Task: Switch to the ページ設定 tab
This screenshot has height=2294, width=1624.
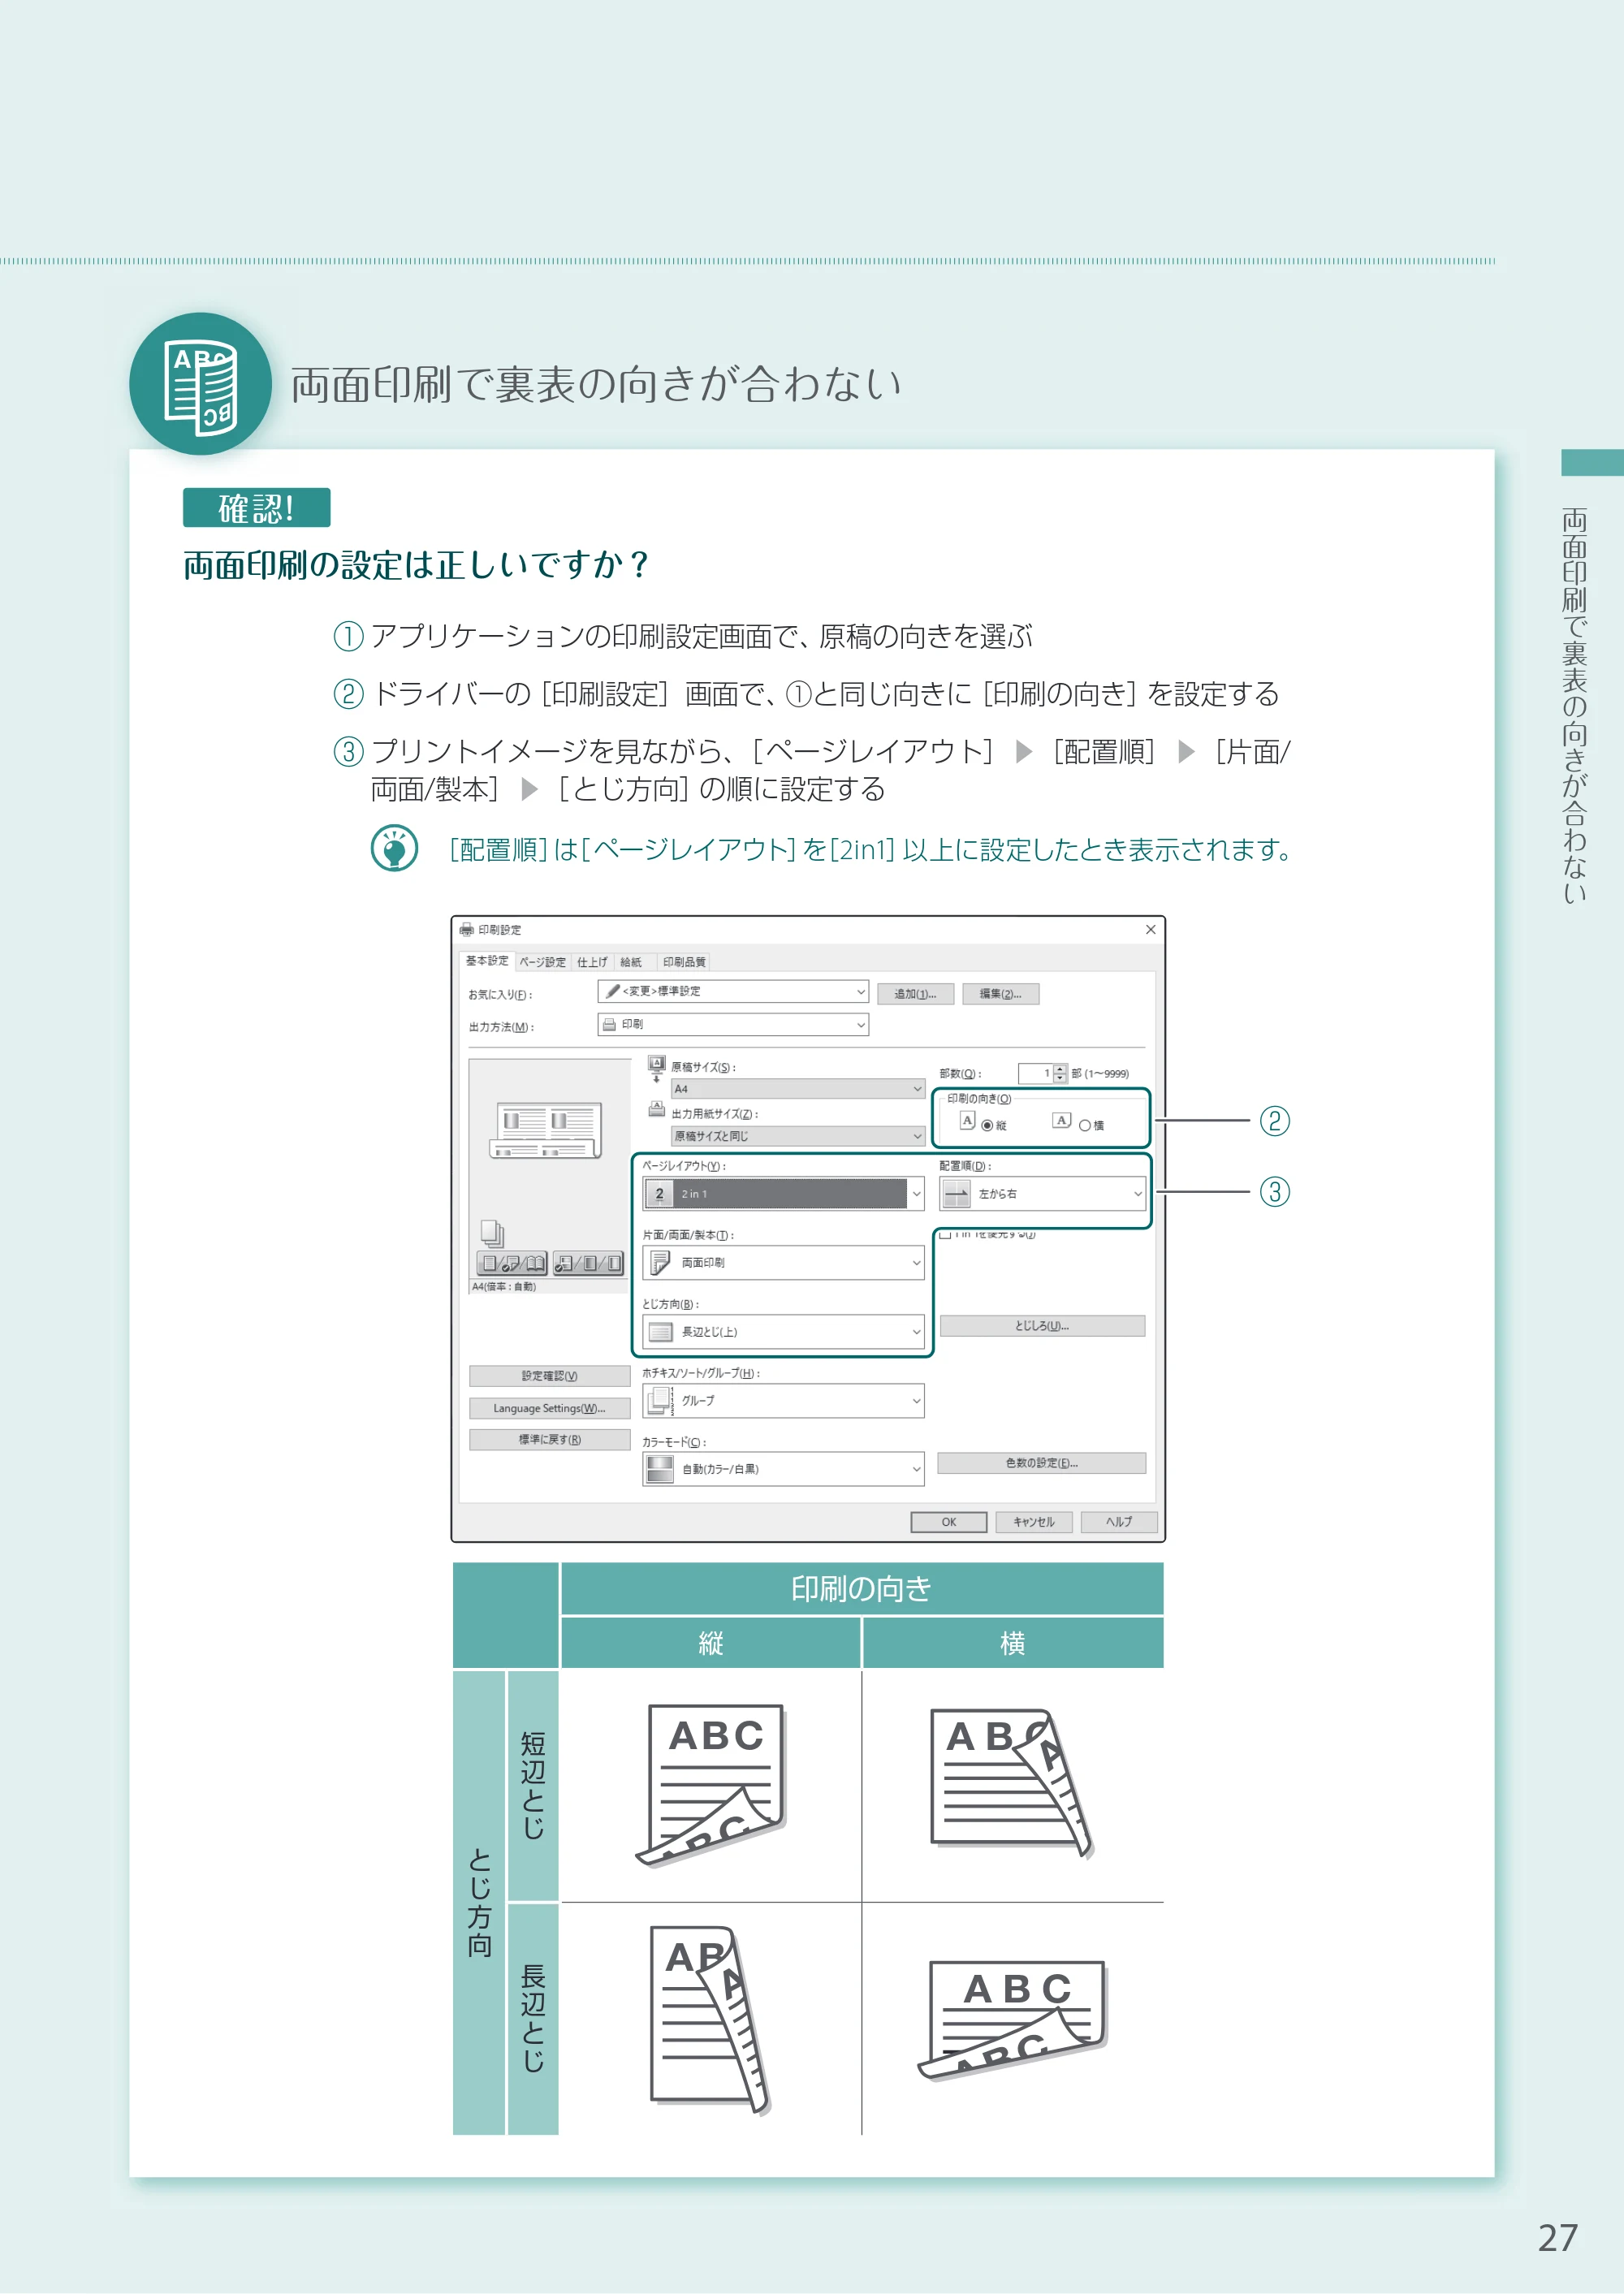Action: 542,962
